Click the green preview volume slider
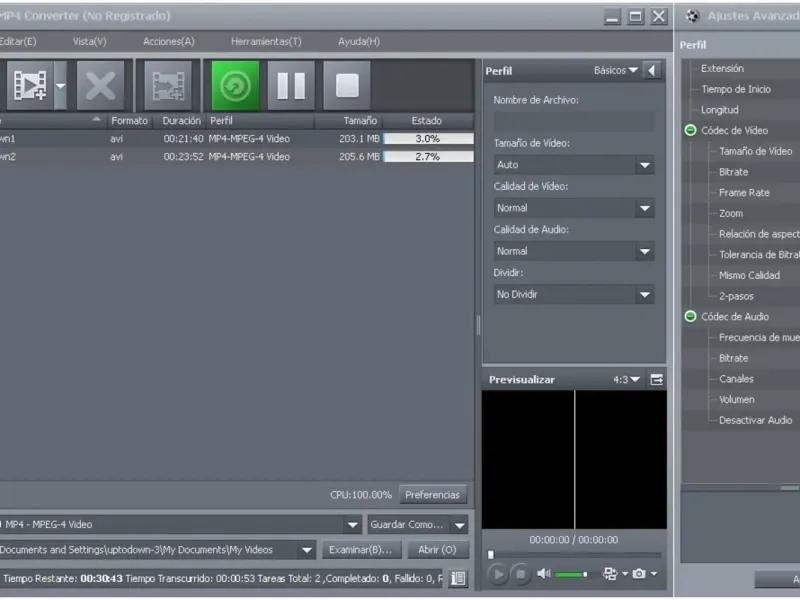 point(573,574)
